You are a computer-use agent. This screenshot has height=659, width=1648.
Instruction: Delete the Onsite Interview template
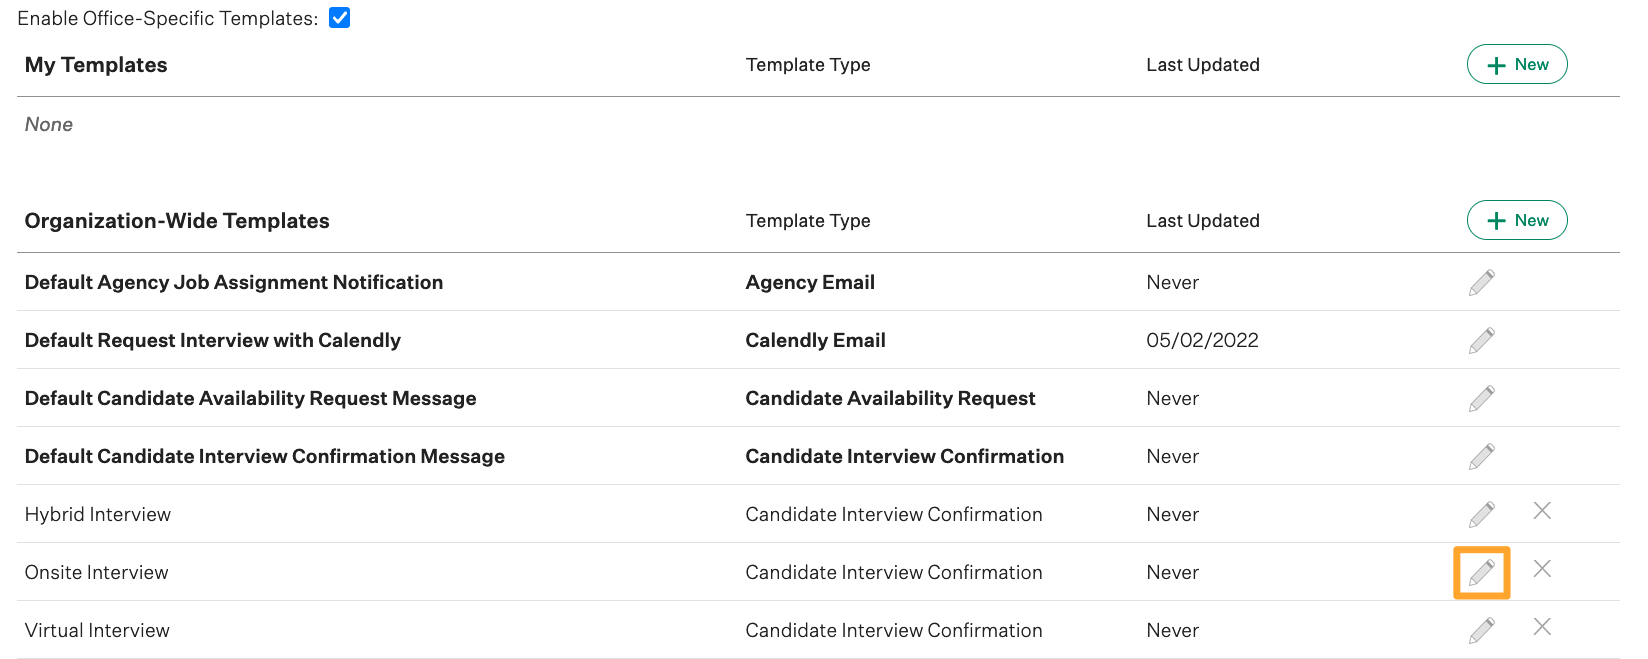point(1542,569)
